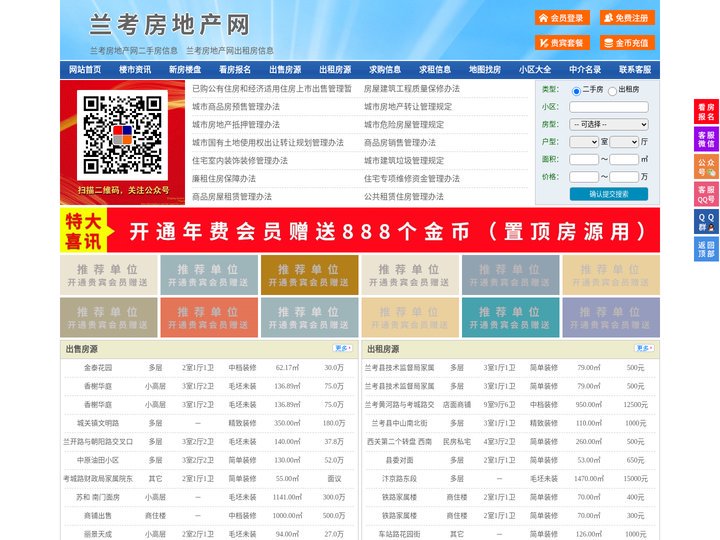Image resolution: width=720 pixels, height=540 pixels.
Task: Expand the 室 room count dropdown
Action: coord(584,142)
